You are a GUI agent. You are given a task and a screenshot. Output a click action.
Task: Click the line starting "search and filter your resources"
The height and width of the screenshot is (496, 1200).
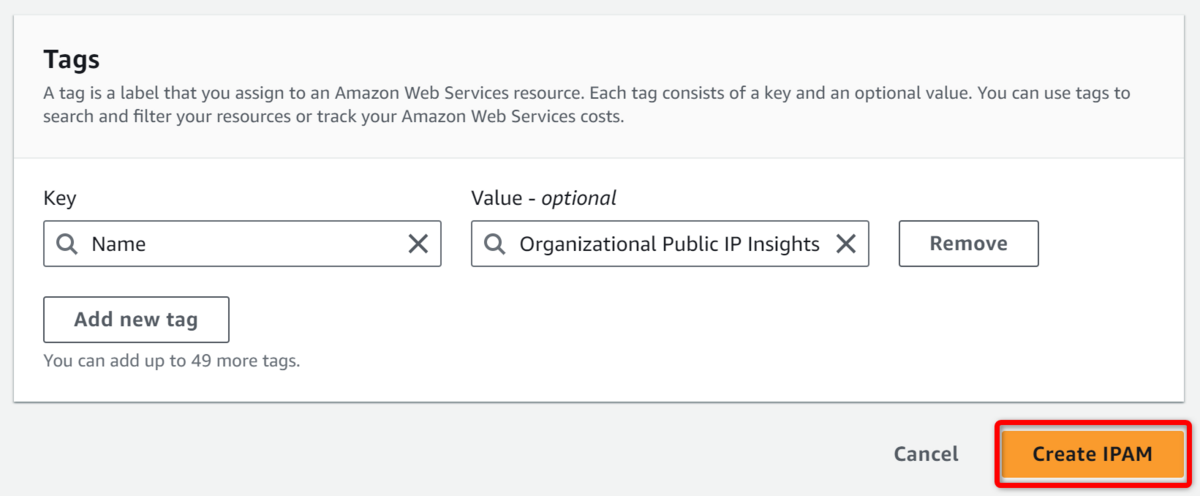(x=200, y=116)
